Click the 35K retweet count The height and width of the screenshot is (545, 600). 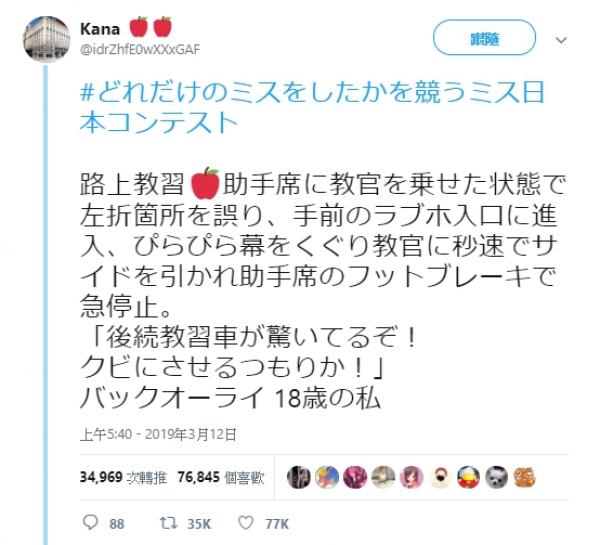[x=199, y=524]
